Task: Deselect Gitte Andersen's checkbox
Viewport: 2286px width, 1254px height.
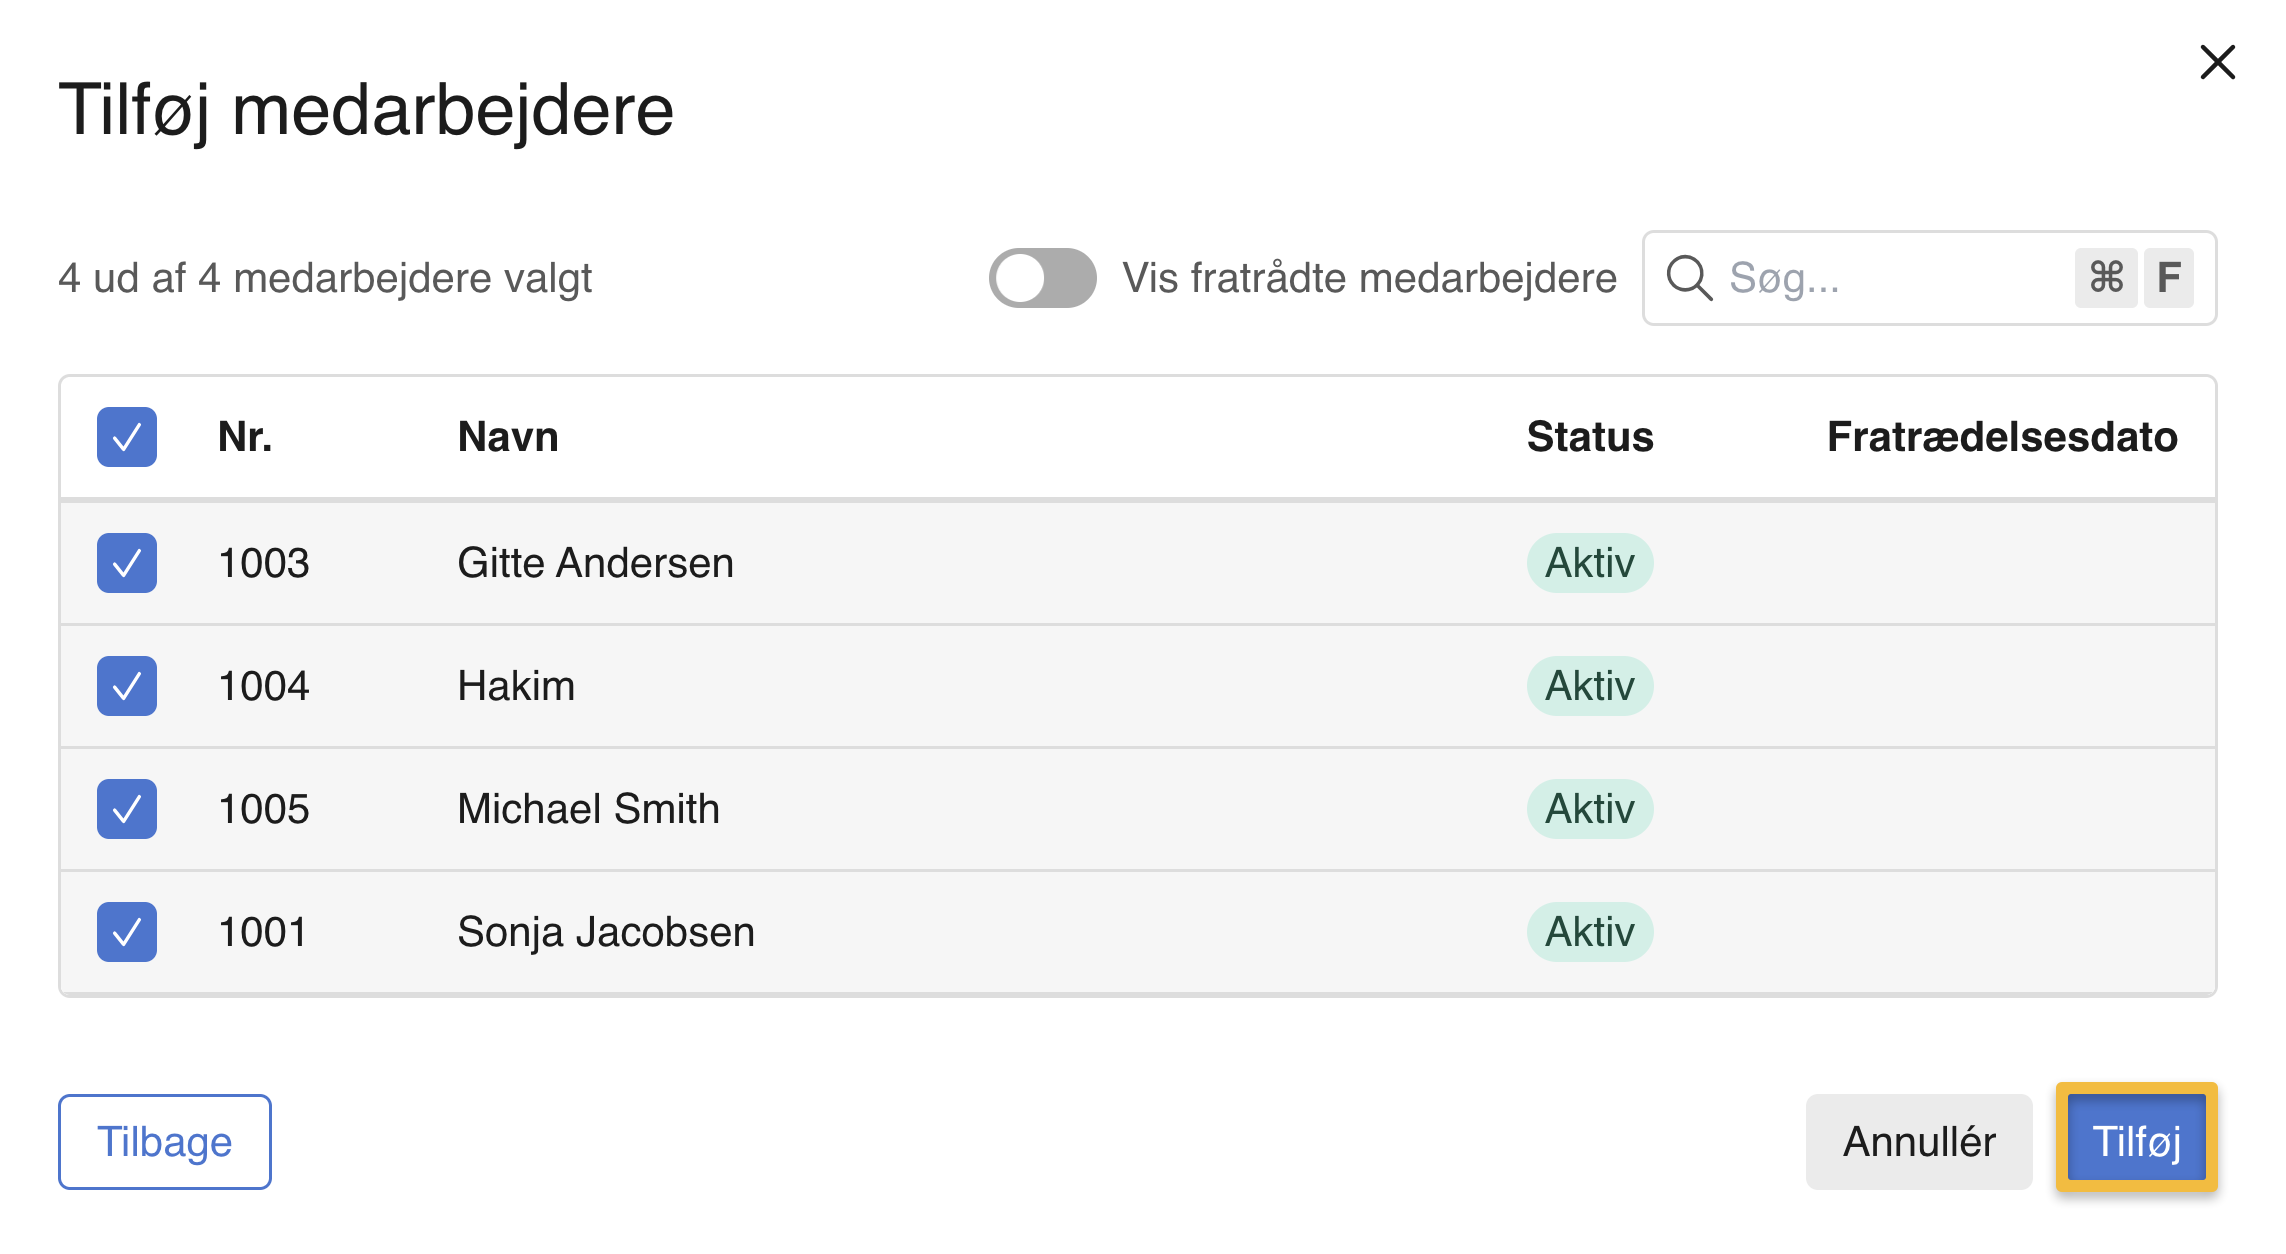Action: (127, 563)
